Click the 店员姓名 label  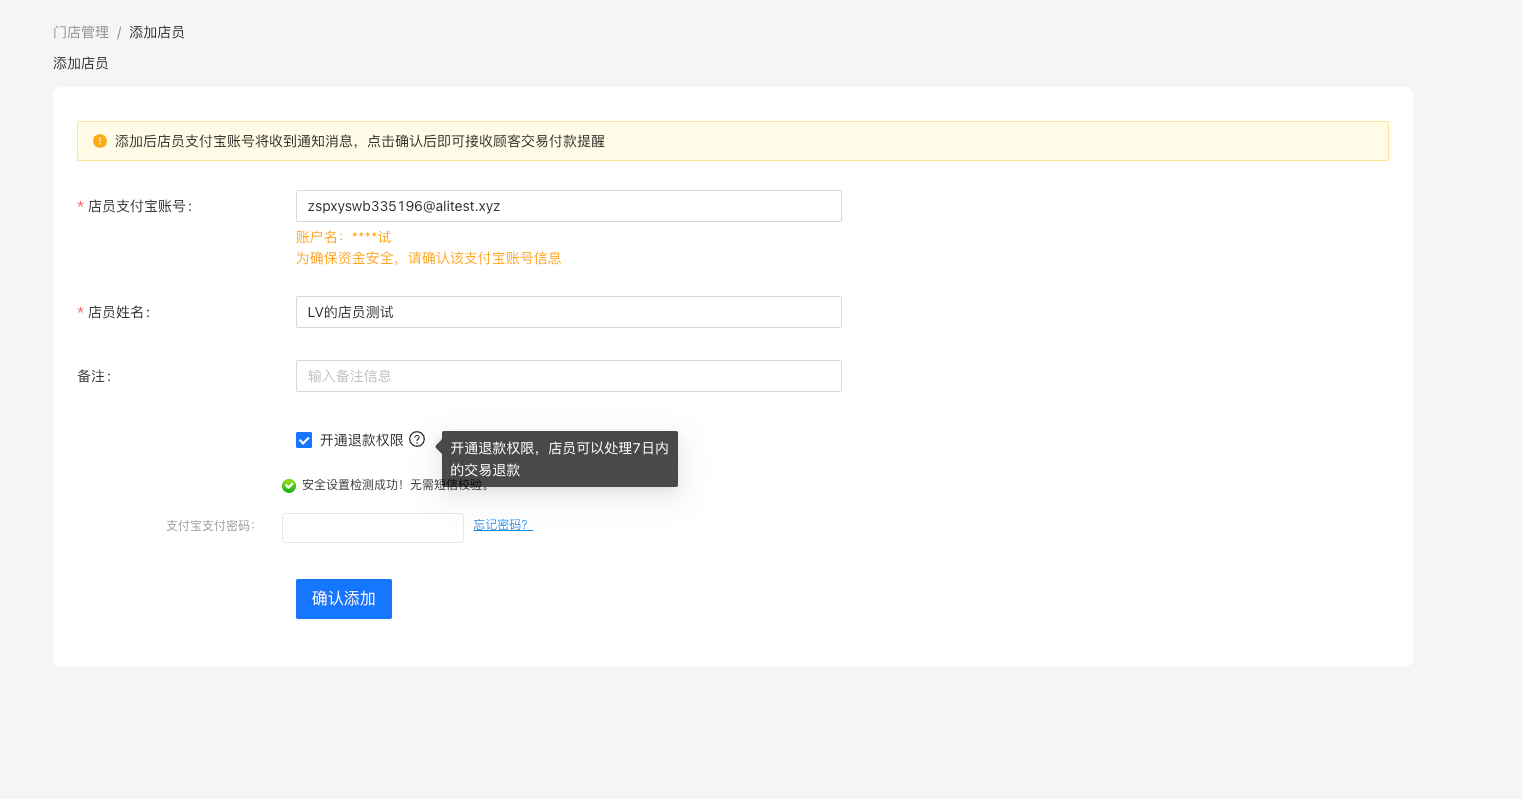pos(119,312)
